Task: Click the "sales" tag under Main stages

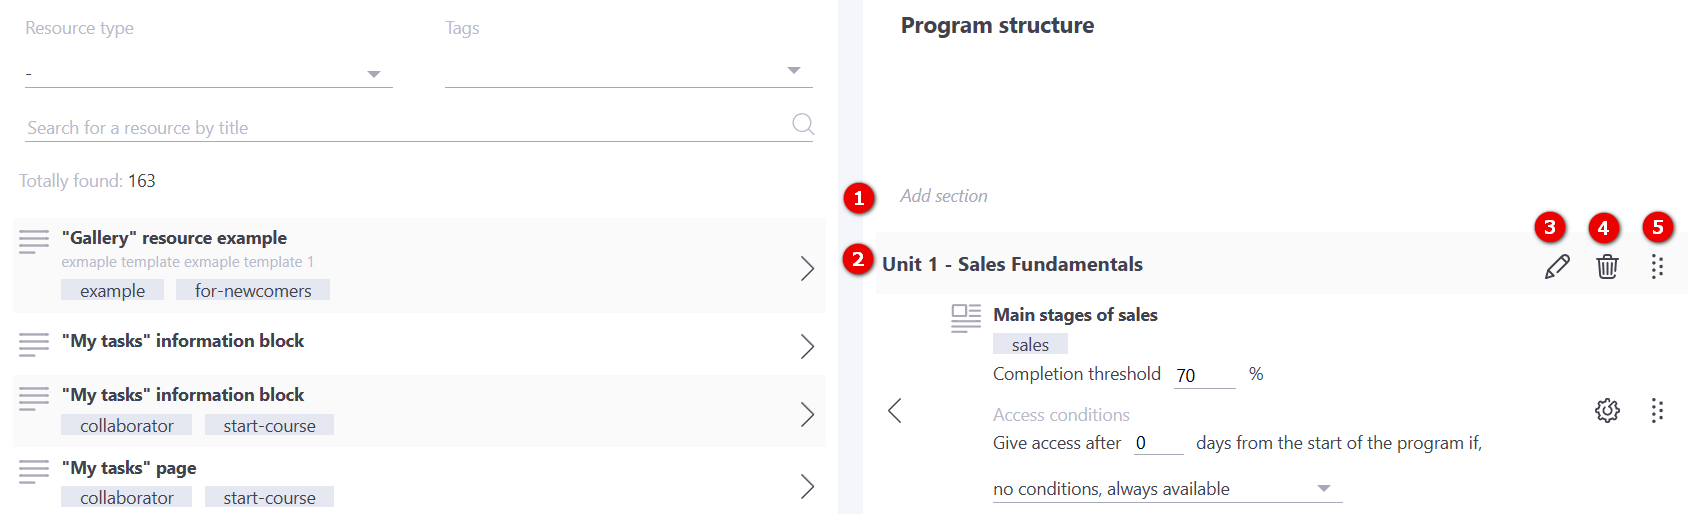Action: pyautogui.click(x=1030, y=345)
